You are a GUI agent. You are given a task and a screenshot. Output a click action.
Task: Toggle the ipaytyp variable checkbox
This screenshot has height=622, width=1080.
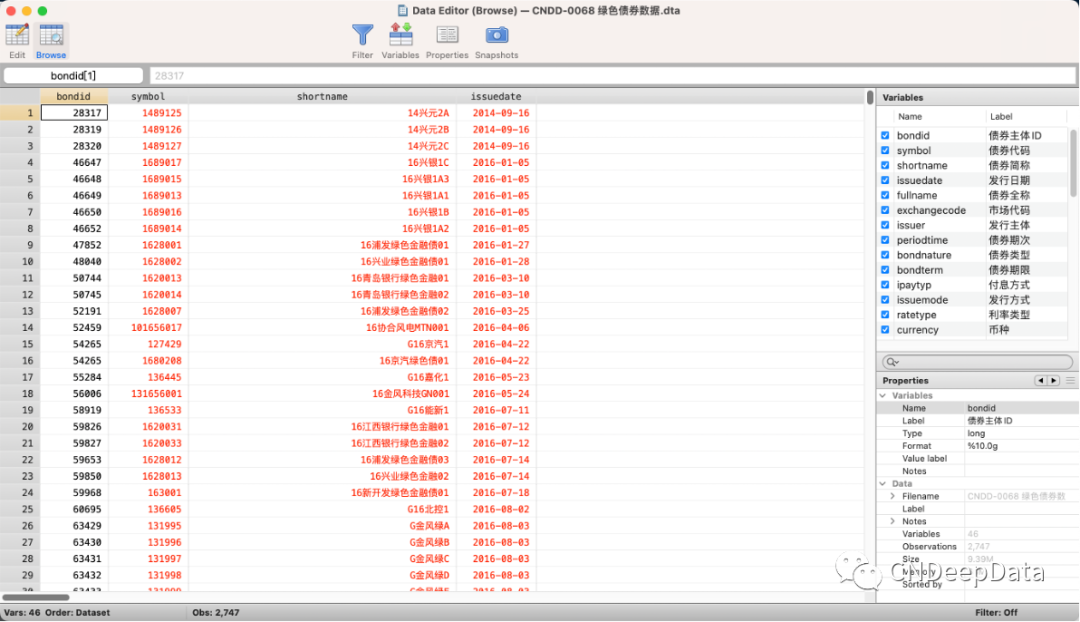[x=885, y=284]
